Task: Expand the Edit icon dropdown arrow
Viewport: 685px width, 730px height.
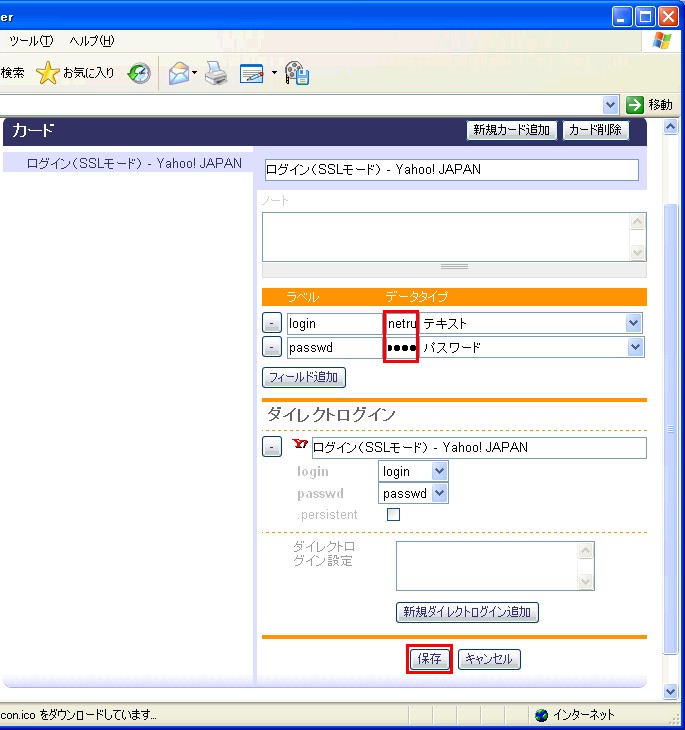Action: pyautogui.click(x=274, y=73)
